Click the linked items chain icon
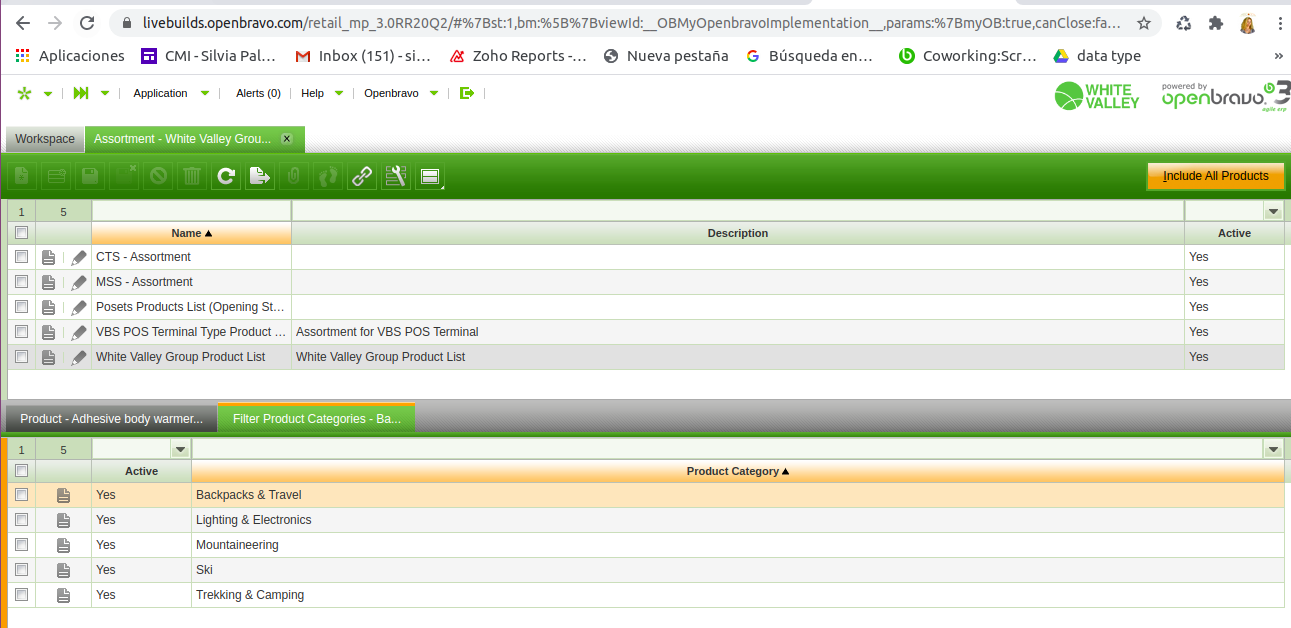 [x=361, y=176]
